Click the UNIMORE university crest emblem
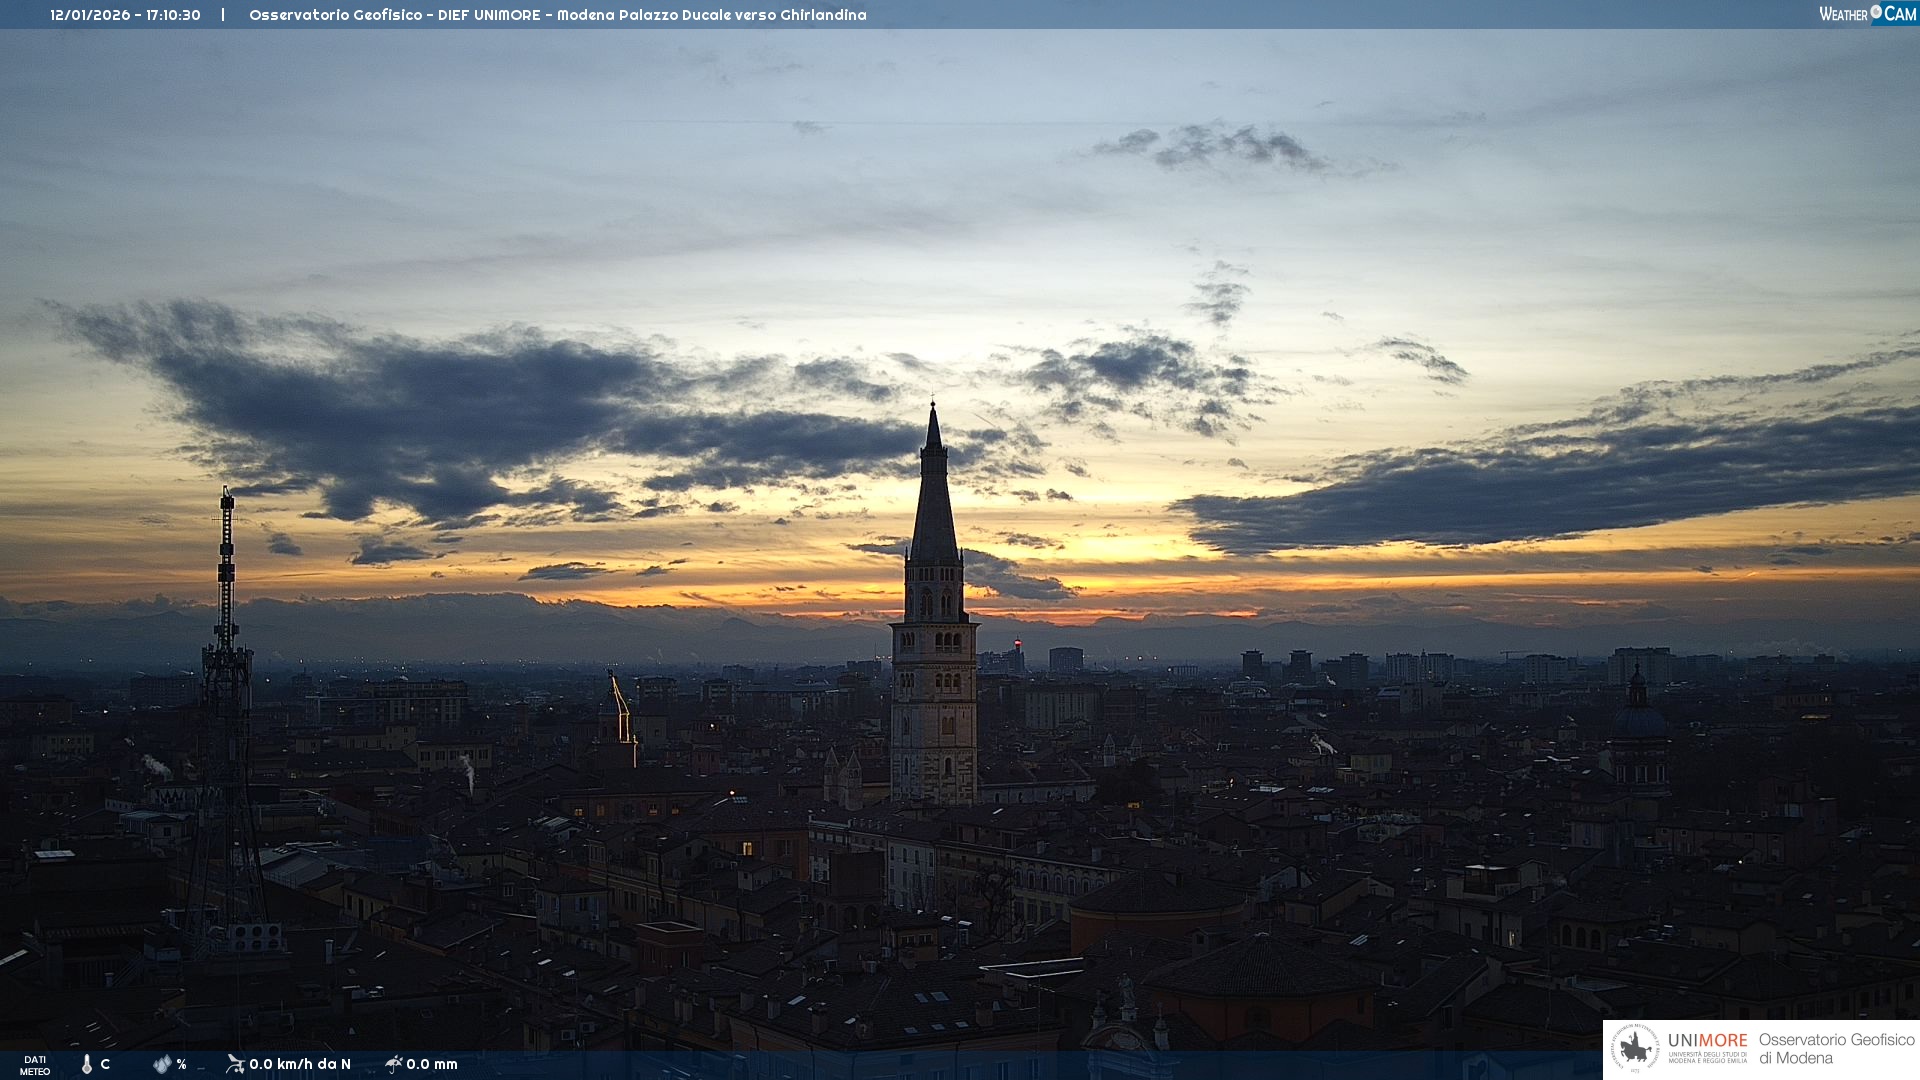 coord(1636,1049)
